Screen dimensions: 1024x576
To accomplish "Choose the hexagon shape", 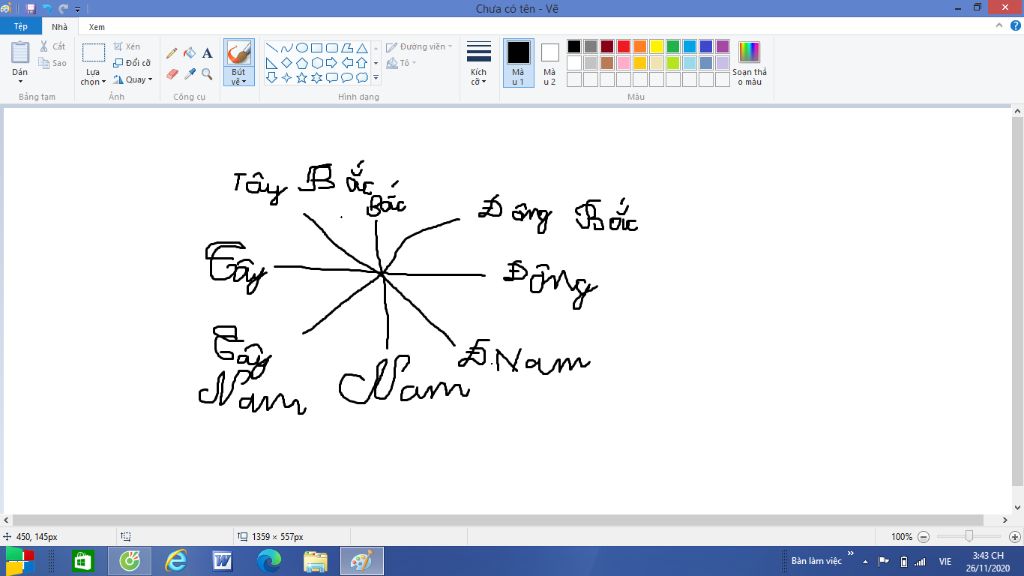I will pyautogui.click(x=317, y=63).
